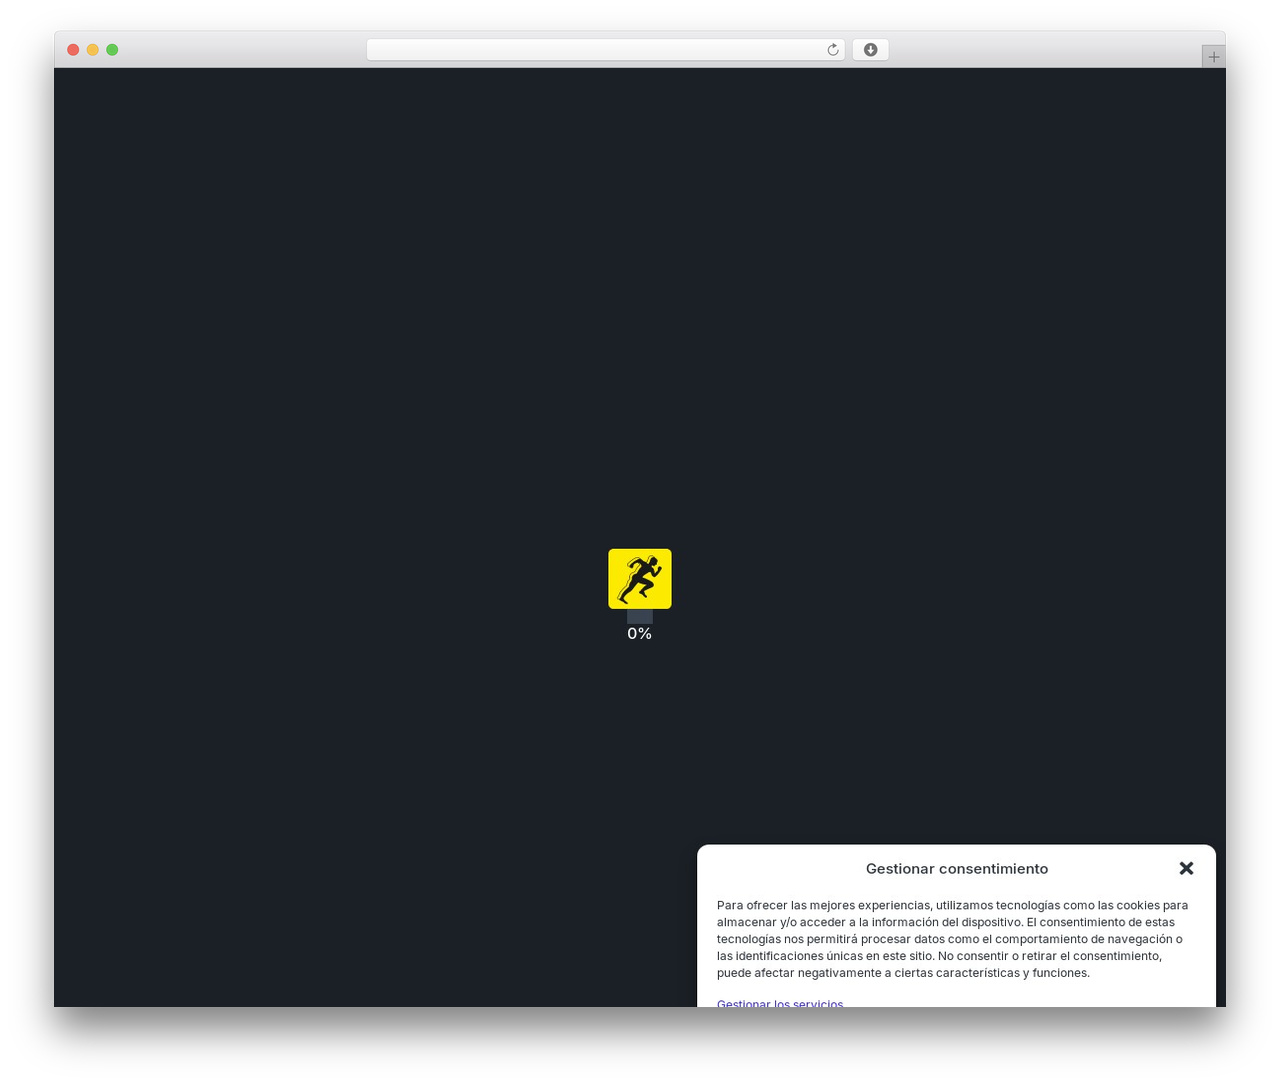This screenshot has height=1084, width=1280.
Task: Click the Gestionar consentimiento heading
Action: pyautogui.click(x=957, y=869)
